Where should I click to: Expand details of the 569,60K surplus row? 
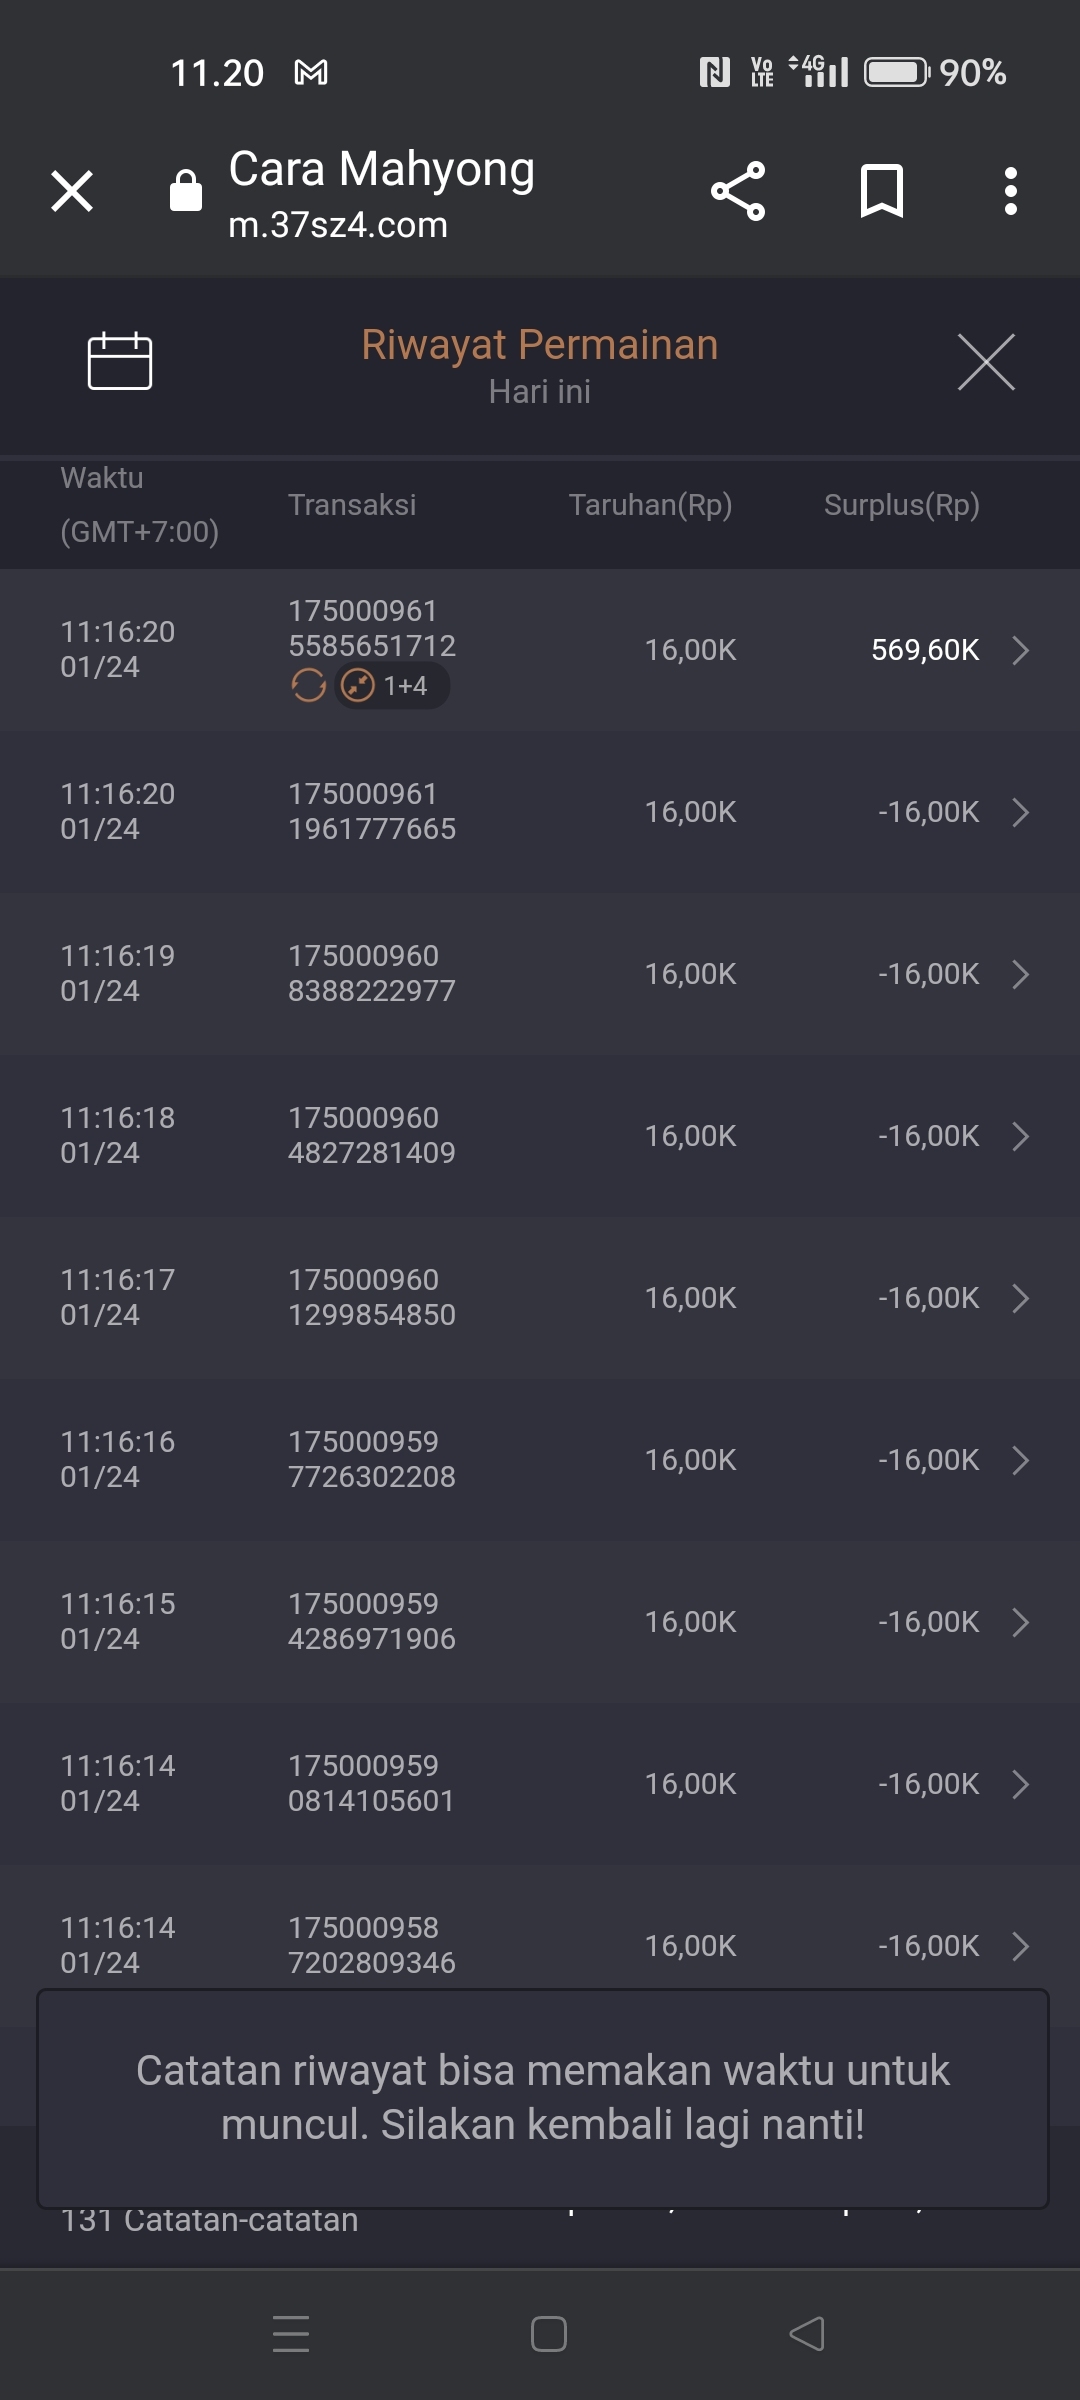tap(1020, 650)
